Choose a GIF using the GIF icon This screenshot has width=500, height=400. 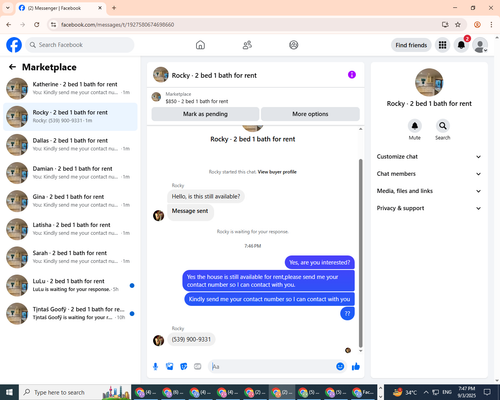point(198,367)
